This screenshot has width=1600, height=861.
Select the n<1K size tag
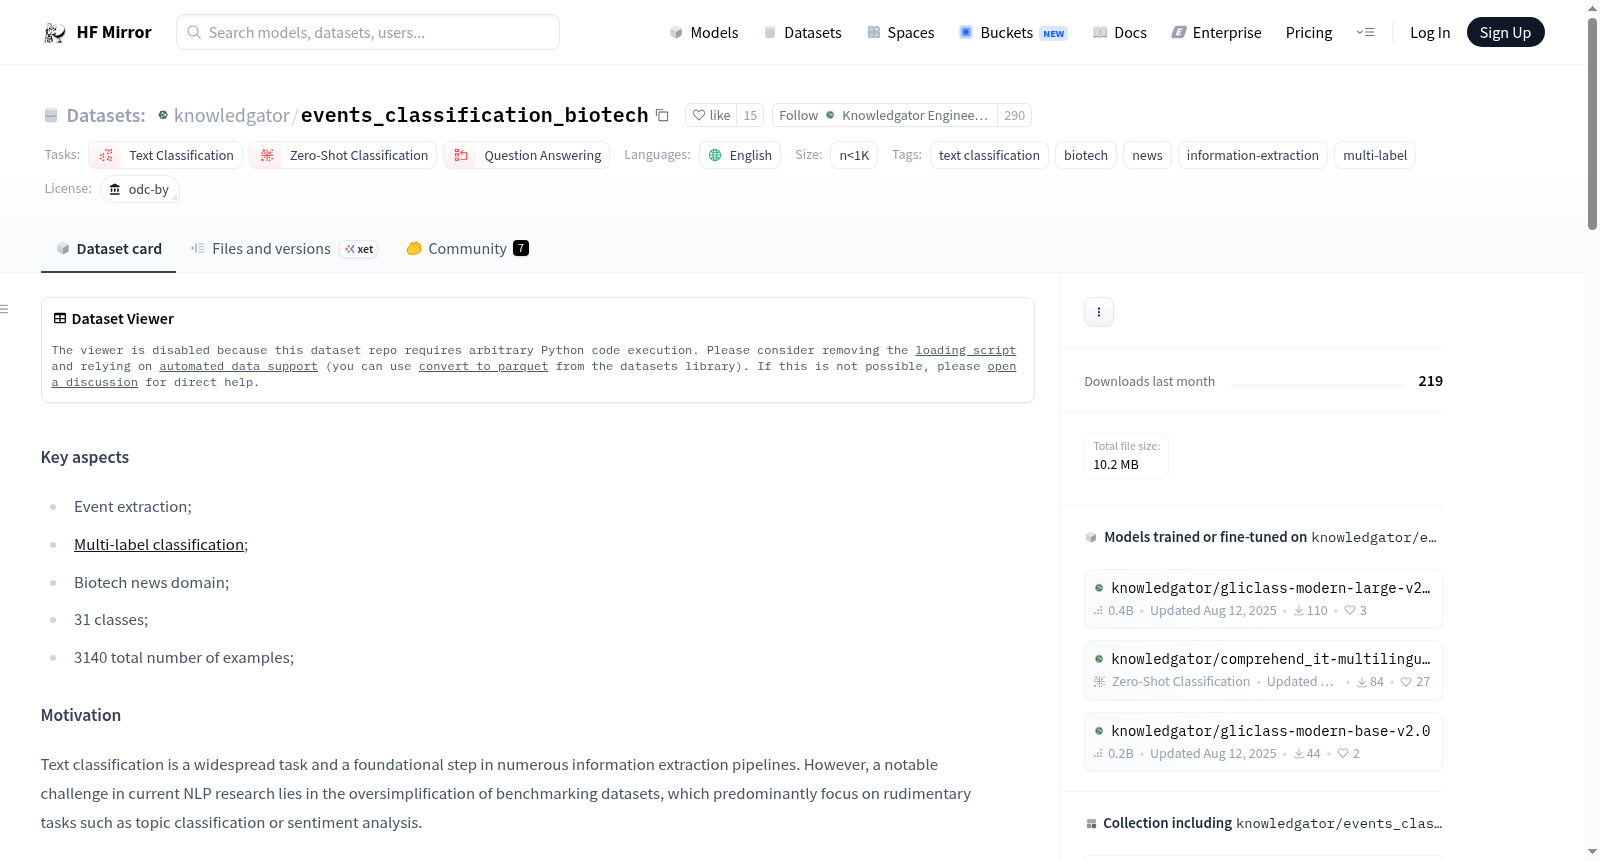(854, 155)
